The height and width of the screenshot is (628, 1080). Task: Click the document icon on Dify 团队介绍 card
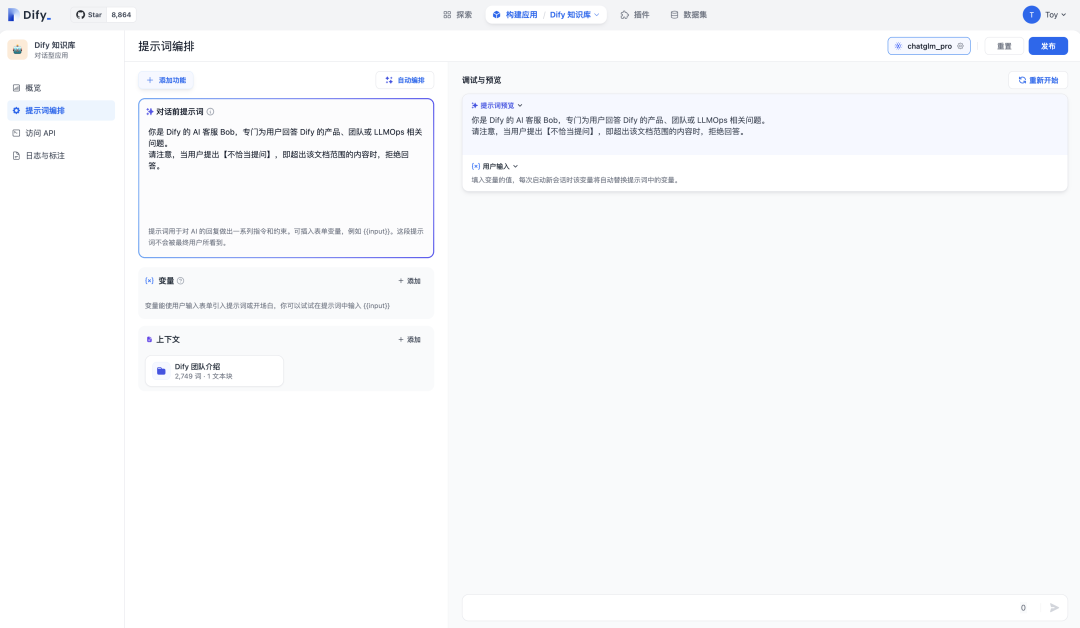(160, 371)
